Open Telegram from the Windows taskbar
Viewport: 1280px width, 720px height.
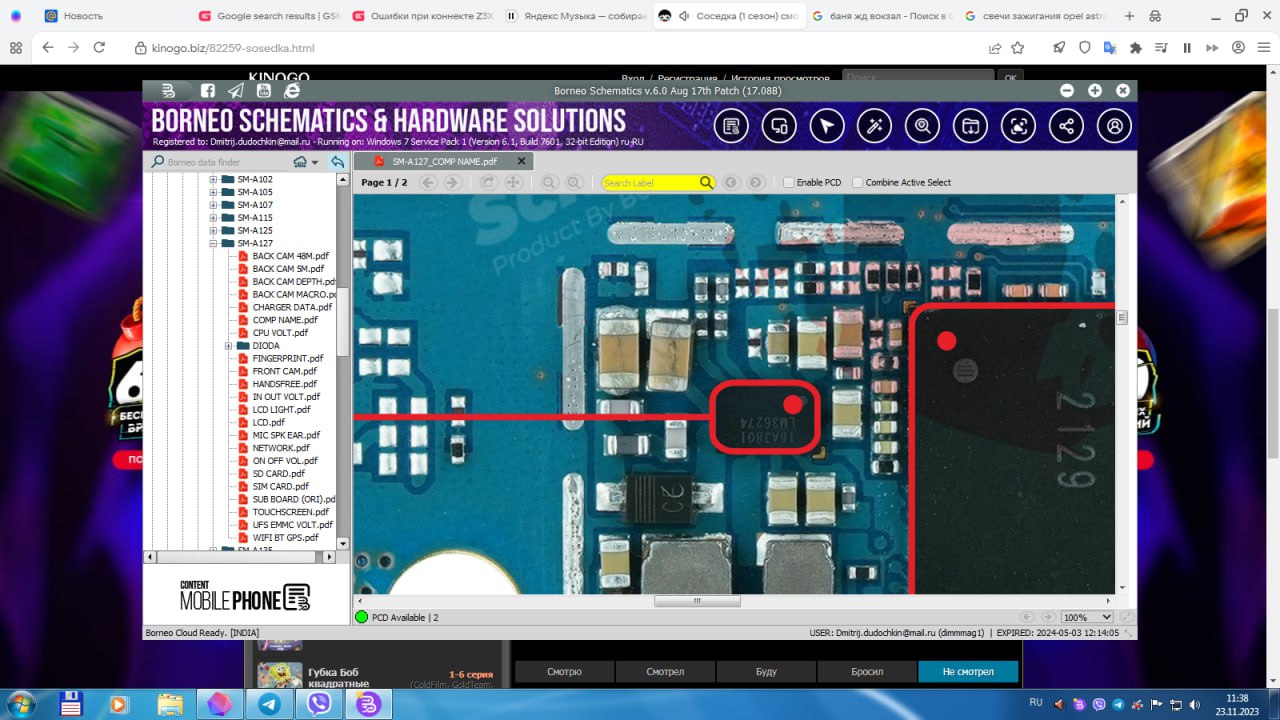[x=269, y=704]
